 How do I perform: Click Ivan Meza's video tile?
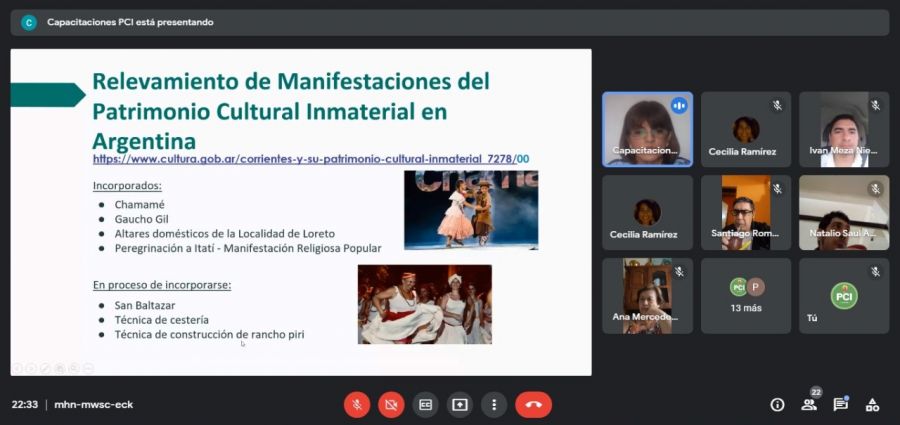point(844,129)
